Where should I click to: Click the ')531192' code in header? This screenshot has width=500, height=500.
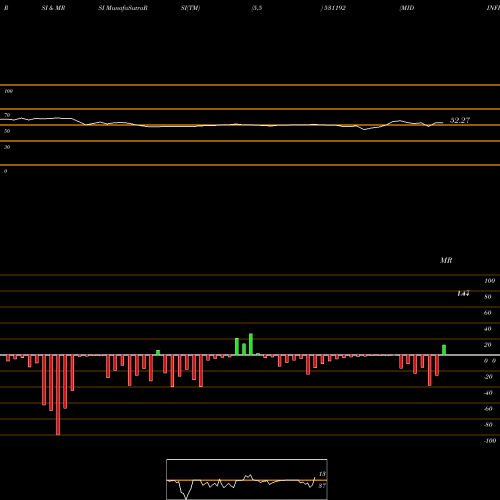333,8
